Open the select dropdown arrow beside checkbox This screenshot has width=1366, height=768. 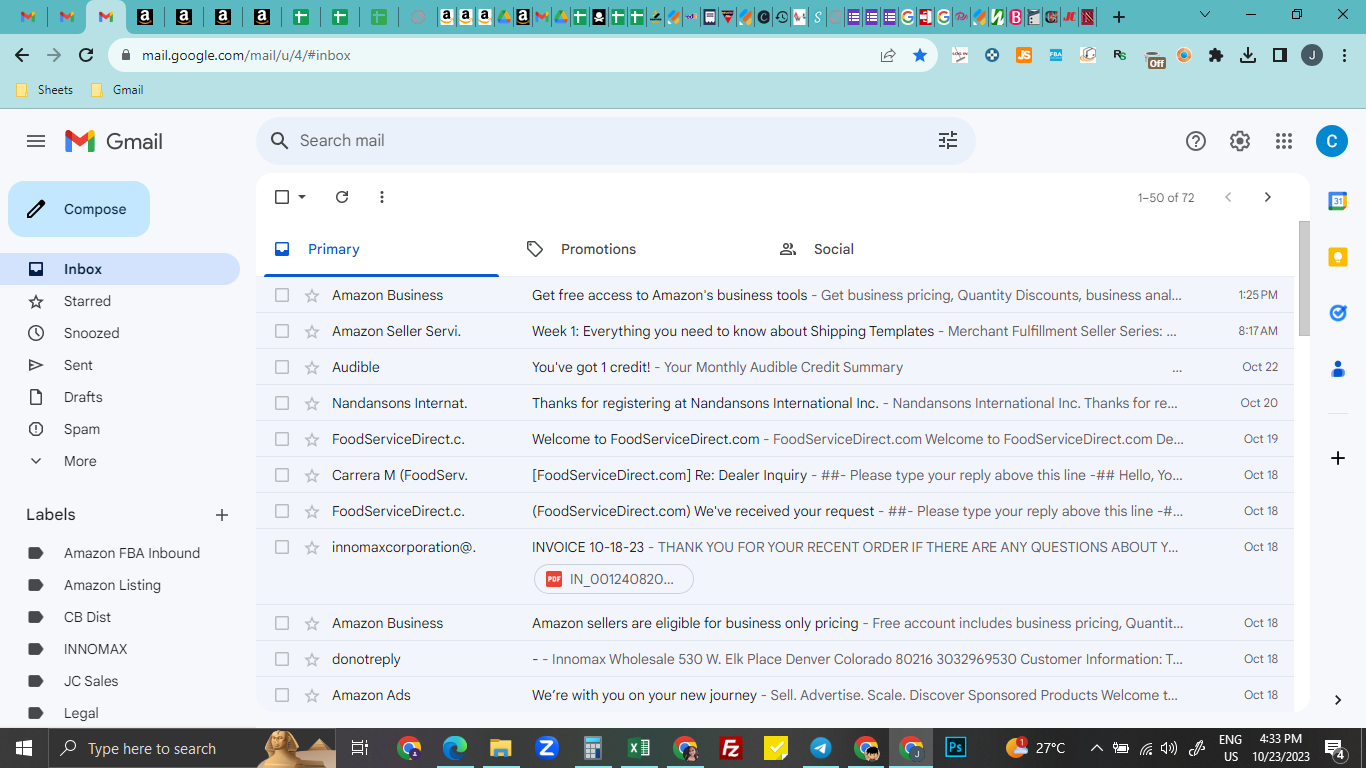click(x=302, y=197)
